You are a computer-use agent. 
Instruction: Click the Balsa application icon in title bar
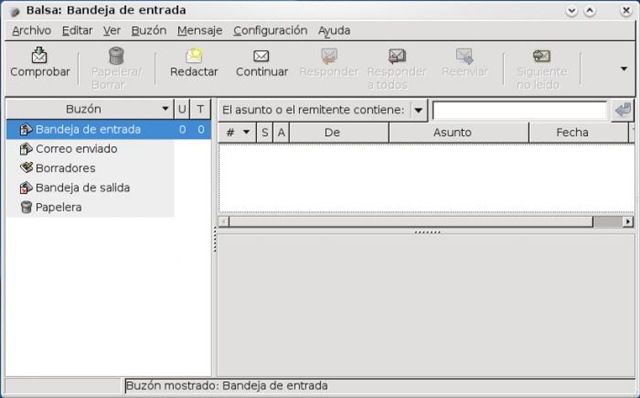(15, 11)
